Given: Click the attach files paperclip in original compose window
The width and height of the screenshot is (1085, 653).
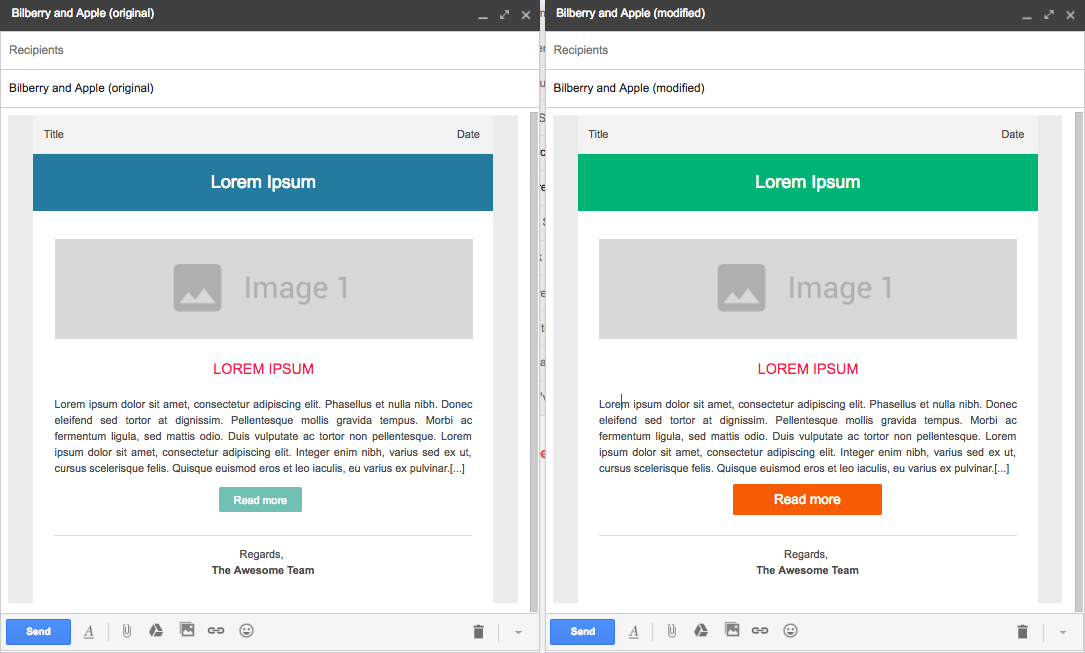Looking at the screenshot, I should tap(127, 631).
